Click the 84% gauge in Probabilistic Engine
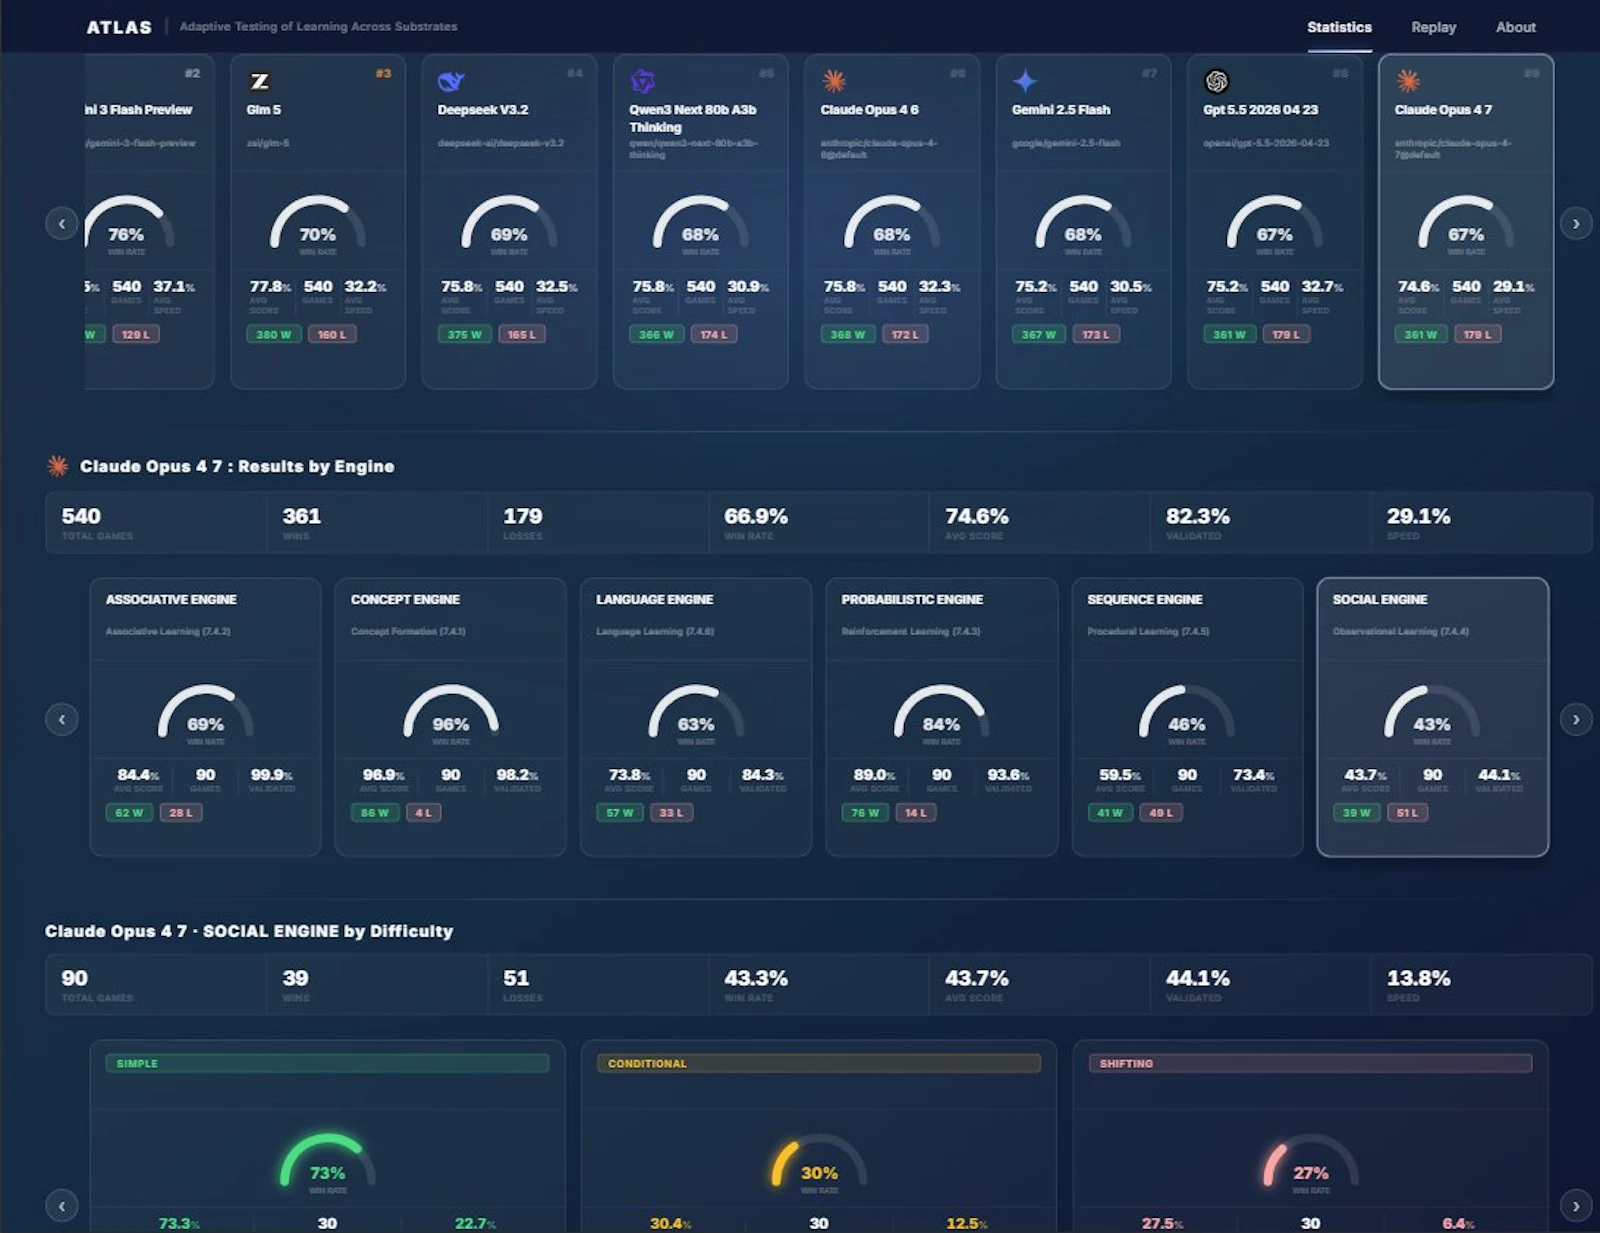The image size is (1600, 1233). pyautogui.click(x=941, y=714)
